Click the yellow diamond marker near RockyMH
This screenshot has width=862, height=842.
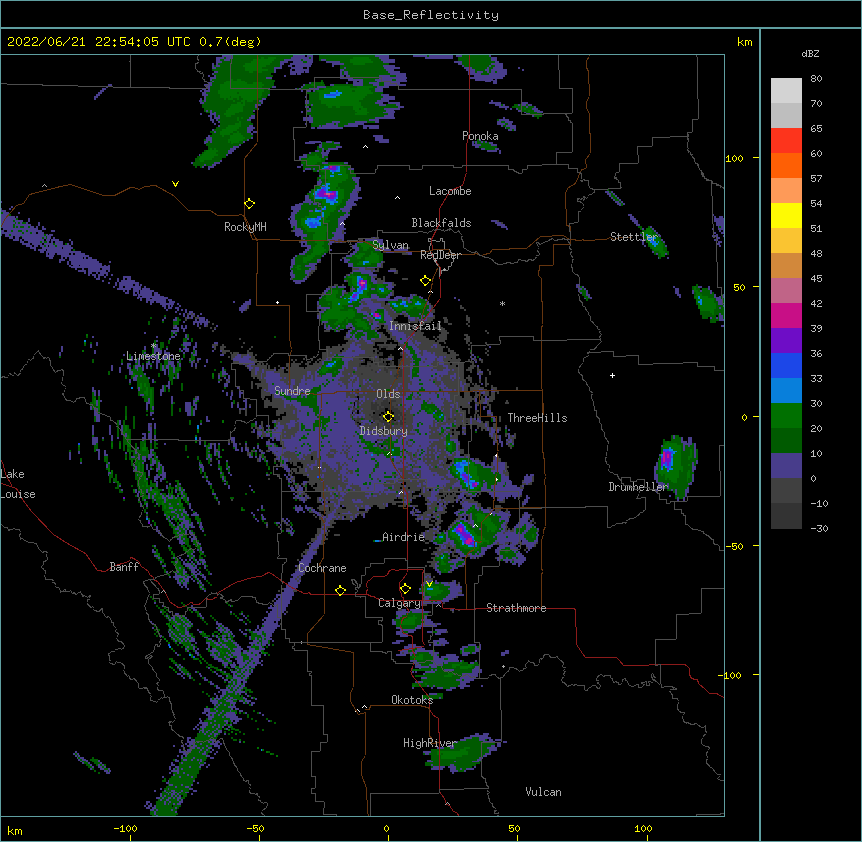250,204
